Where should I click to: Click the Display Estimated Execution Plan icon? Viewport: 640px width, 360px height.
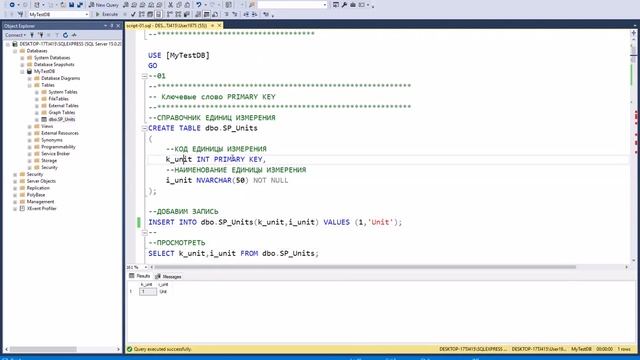click(142, 14)
